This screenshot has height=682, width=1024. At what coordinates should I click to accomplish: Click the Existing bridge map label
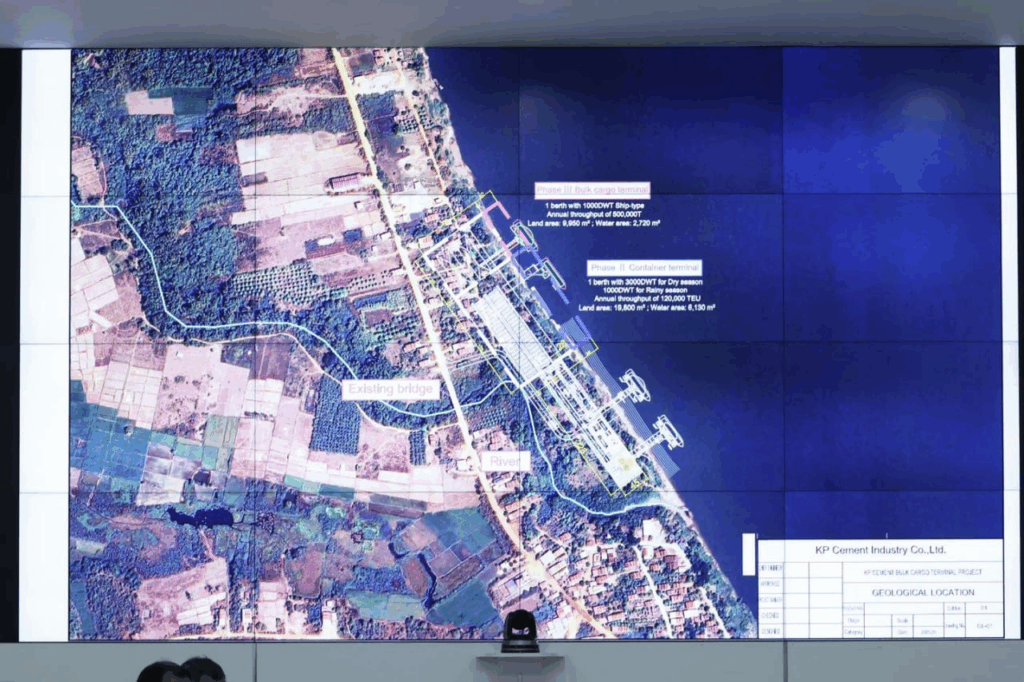pos(390,390)
